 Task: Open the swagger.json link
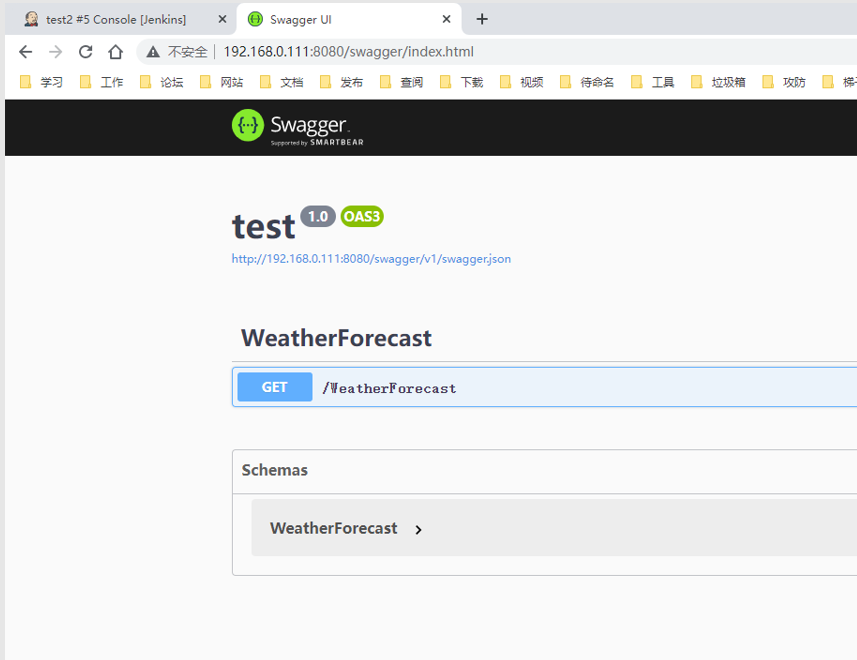371,259
